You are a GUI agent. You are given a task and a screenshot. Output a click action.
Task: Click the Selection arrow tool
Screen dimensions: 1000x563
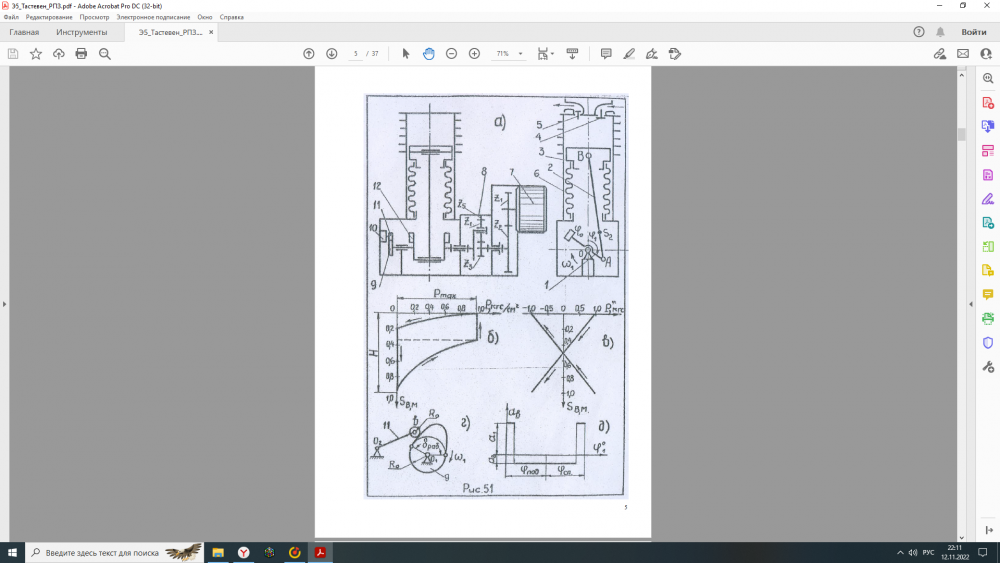(405, 53)
